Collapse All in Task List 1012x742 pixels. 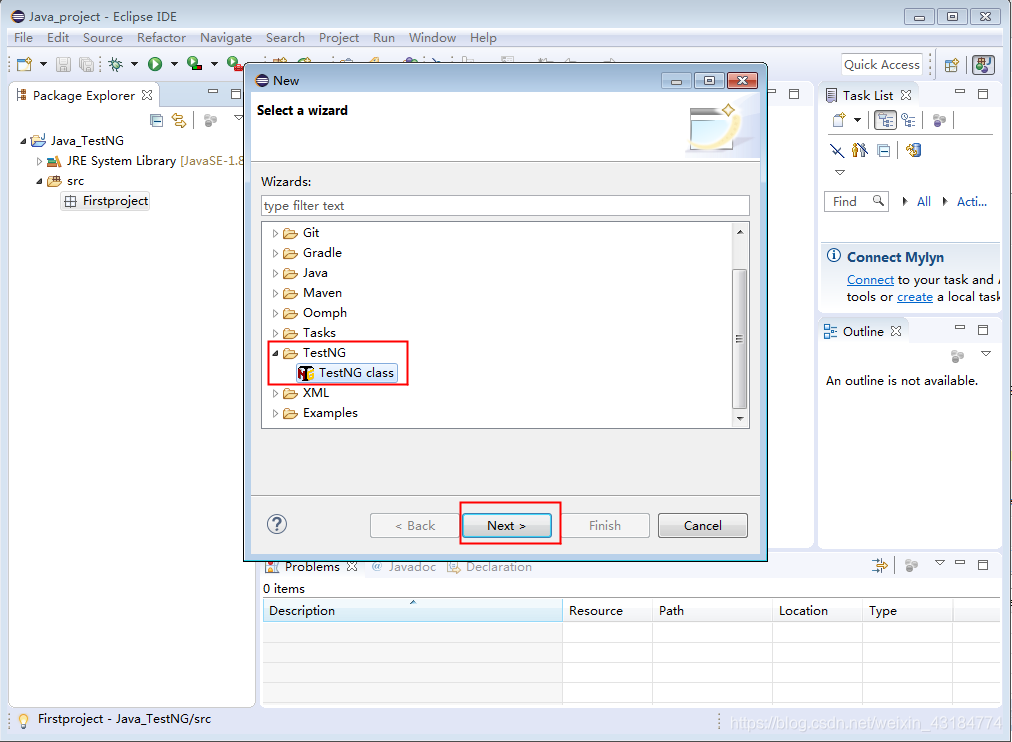click(x=884, y=151)
